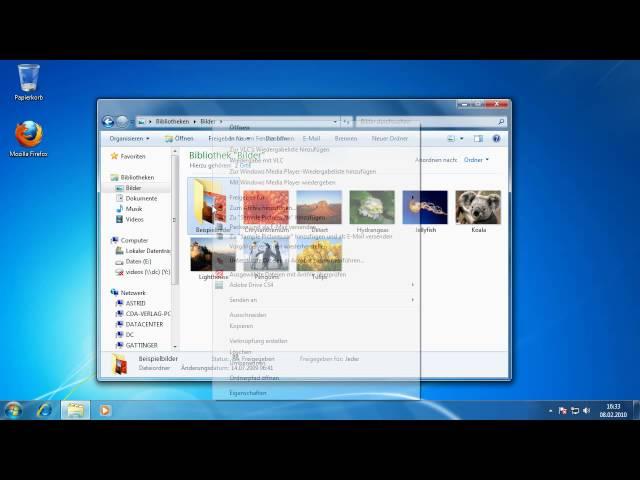
Task: Launch Windows Media Player from taskbar
Action: click(105, 410)
